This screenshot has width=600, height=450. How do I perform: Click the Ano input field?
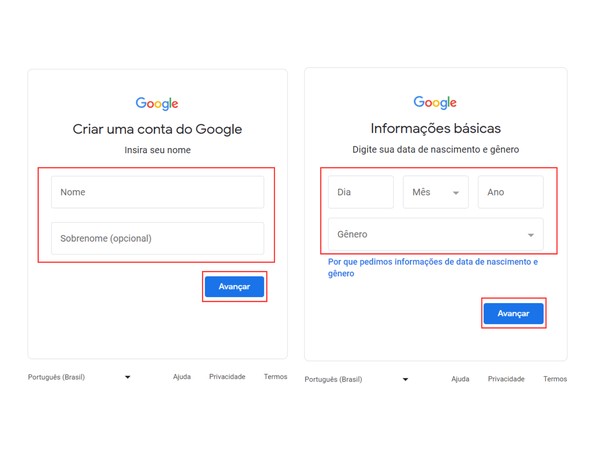[510, 192]
